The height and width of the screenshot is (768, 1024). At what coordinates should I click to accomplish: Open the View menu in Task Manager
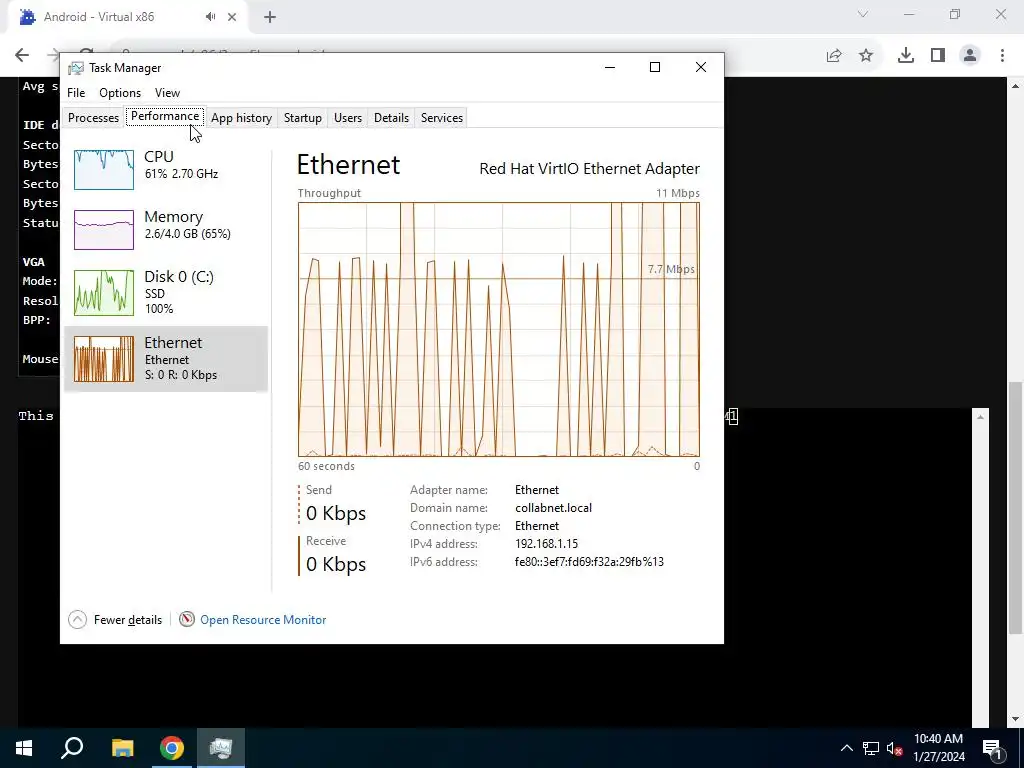pos(167,93)
